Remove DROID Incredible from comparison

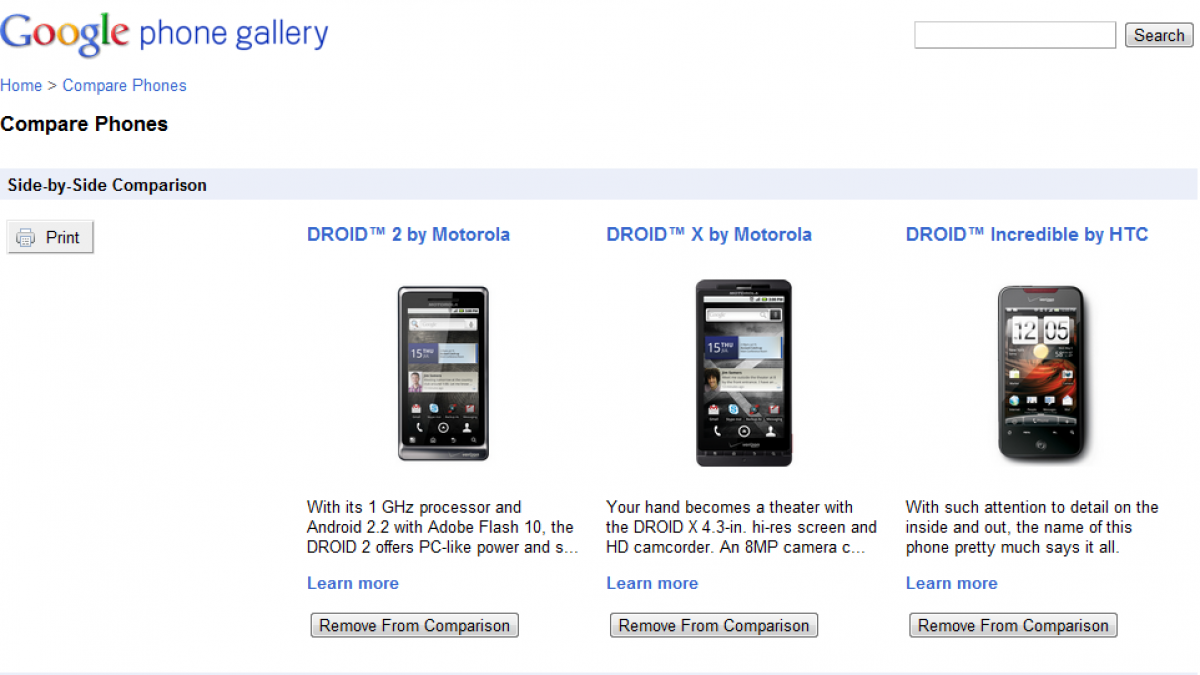pos(1013,626)
